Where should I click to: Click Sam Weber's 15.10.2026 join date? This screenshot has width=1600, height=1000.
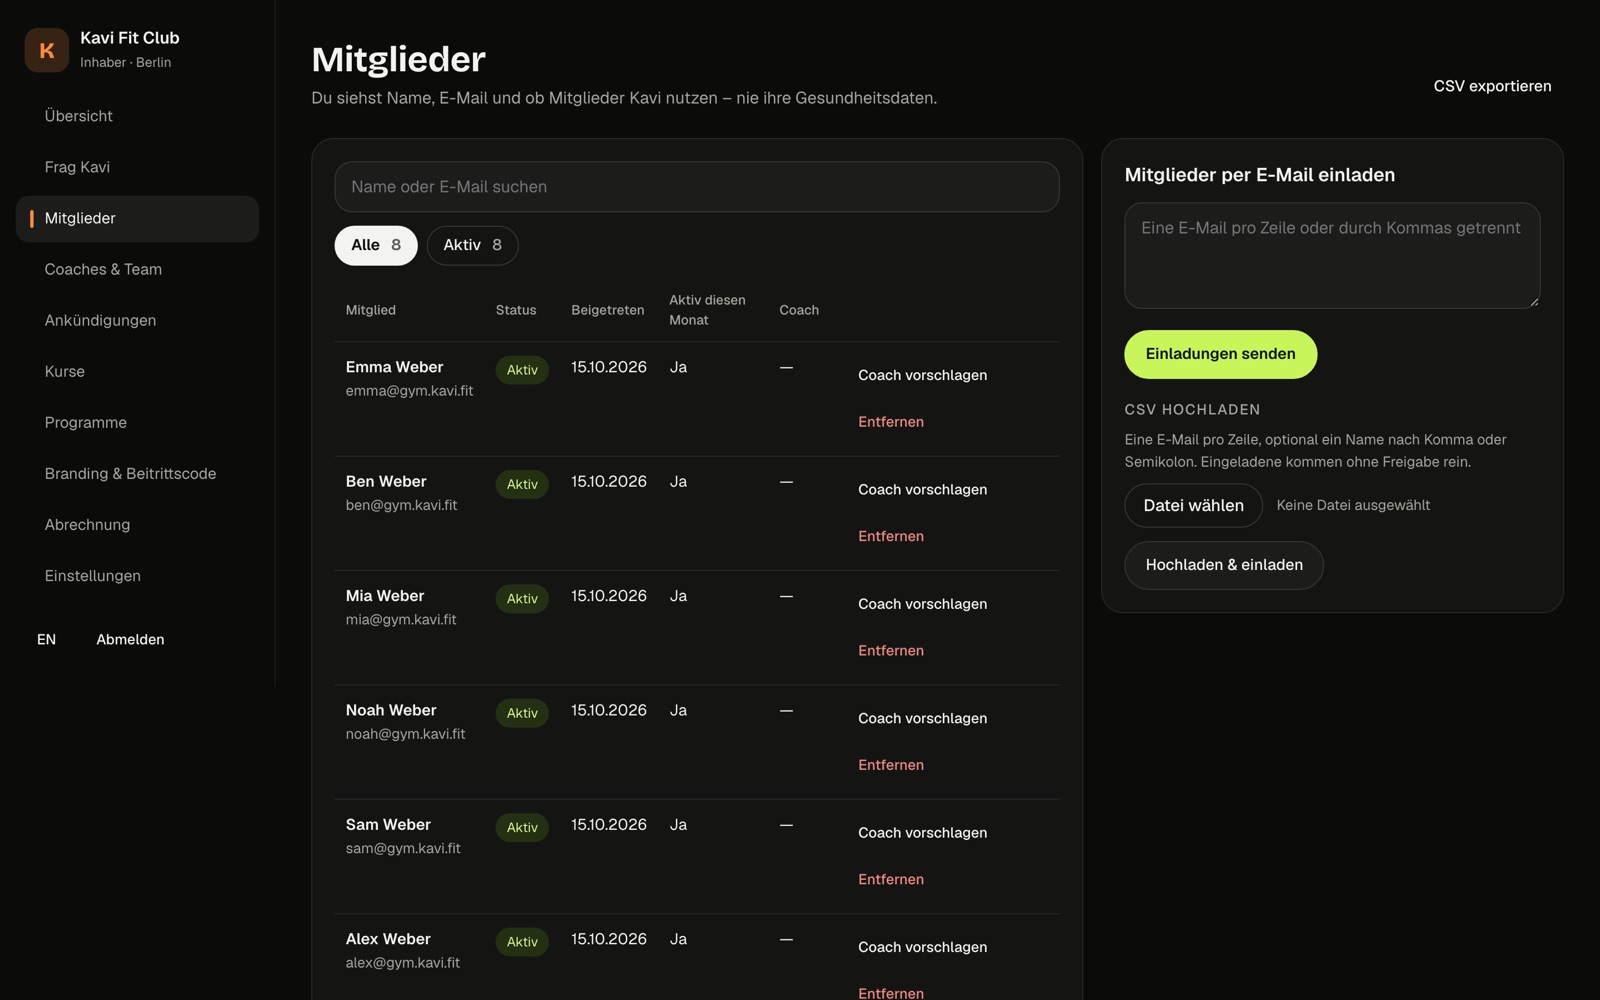click(609, 825)
